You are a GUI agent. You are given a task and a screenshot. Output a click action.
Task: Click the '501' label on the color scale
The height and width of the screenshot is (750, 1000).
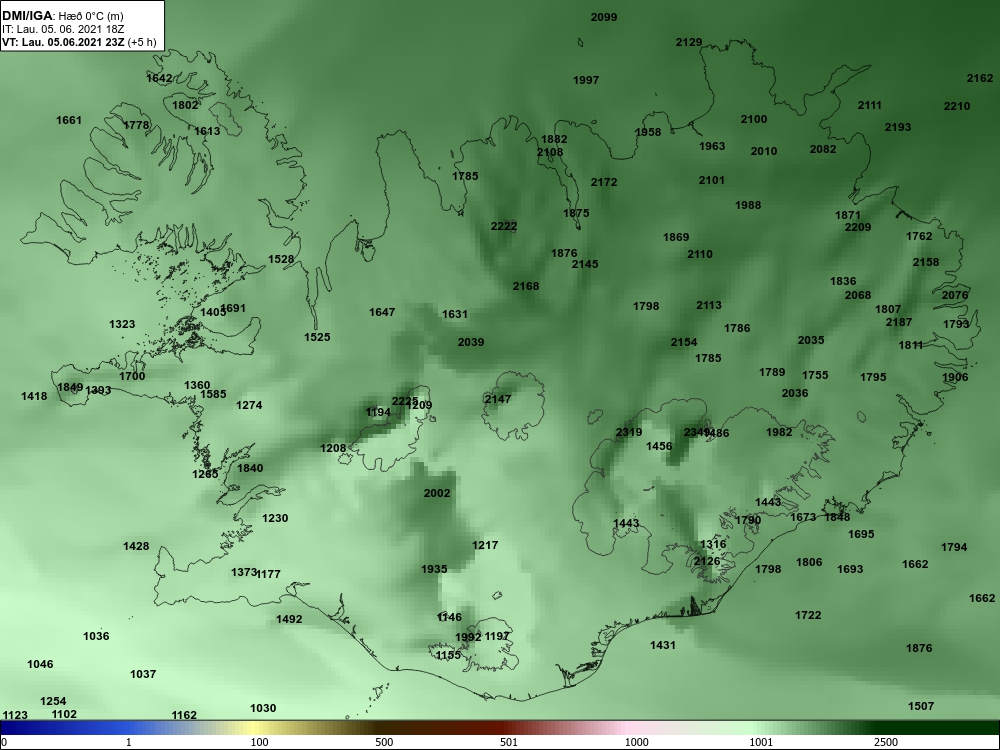(508, 742)
